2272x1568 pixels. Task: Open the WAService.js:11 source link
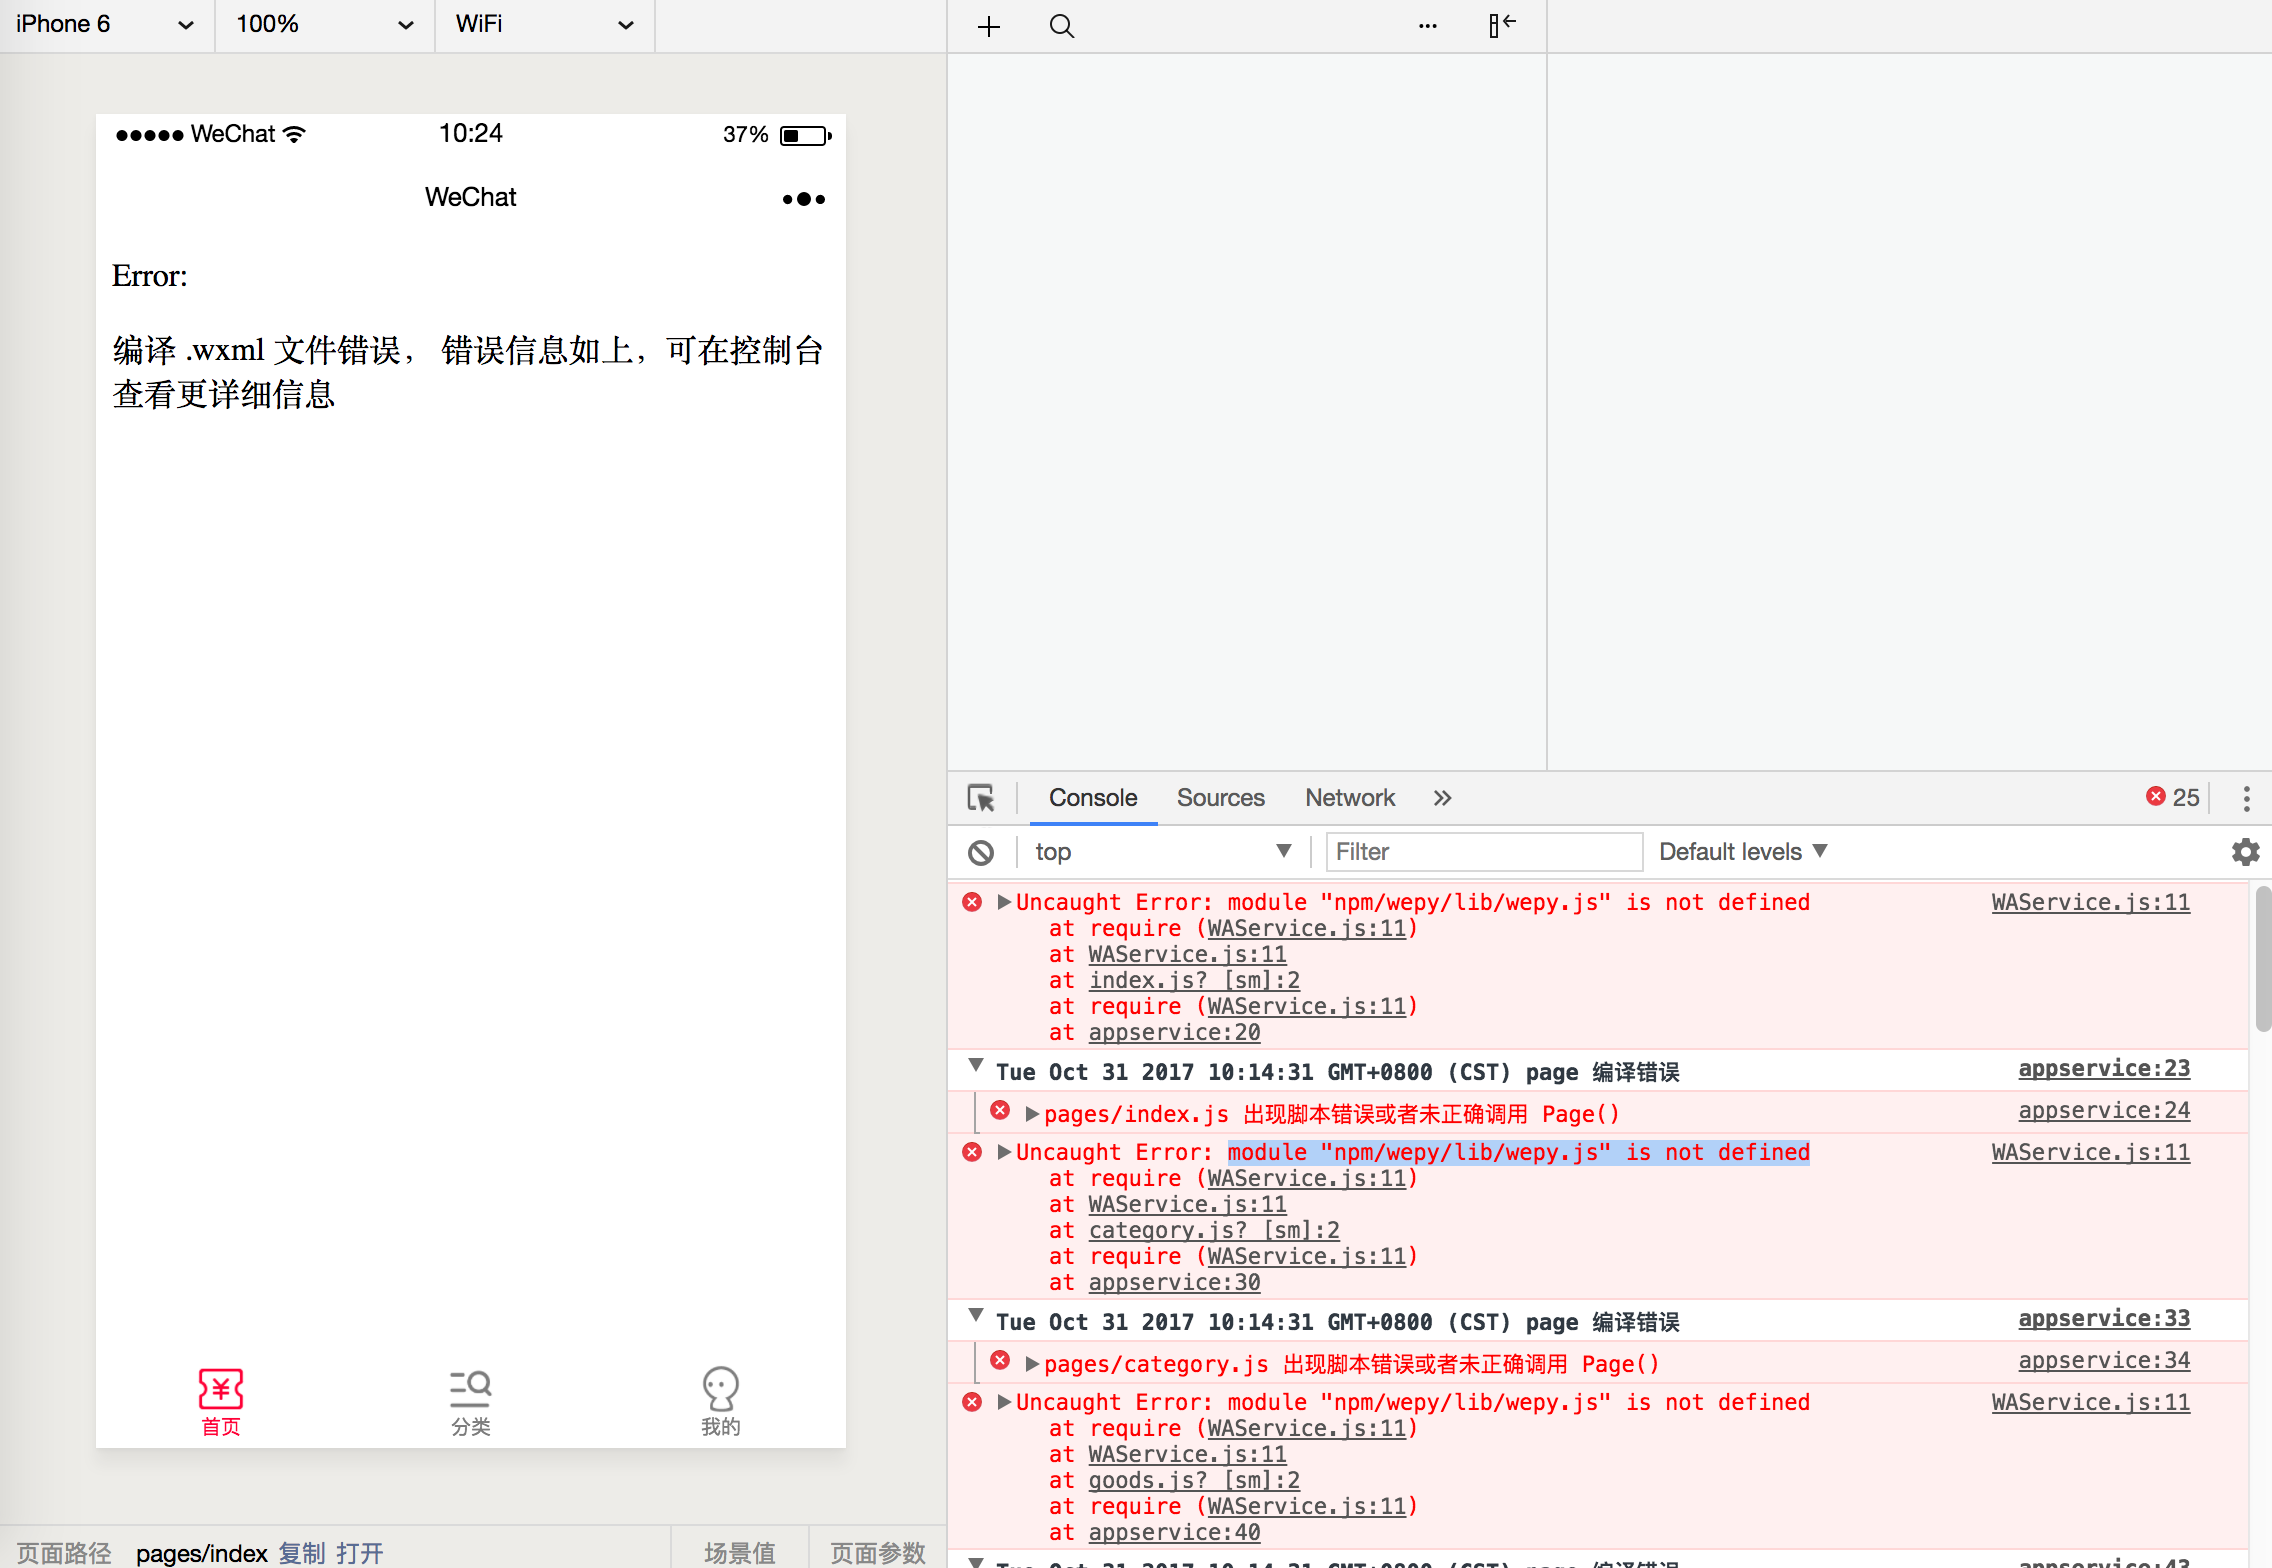pos(2090,901)
